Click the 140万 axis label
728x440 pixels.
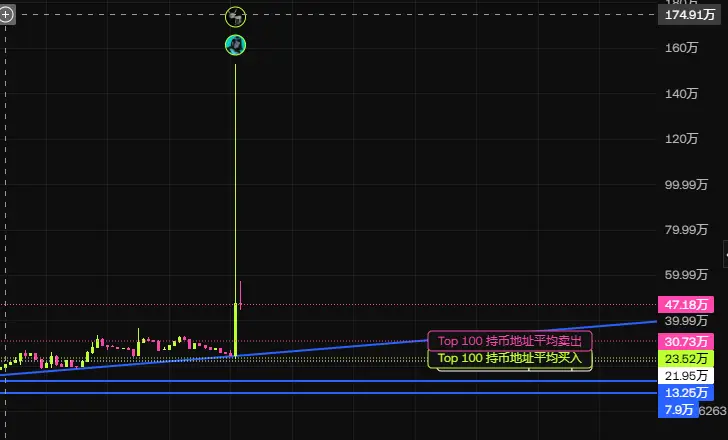click(681, 94)
